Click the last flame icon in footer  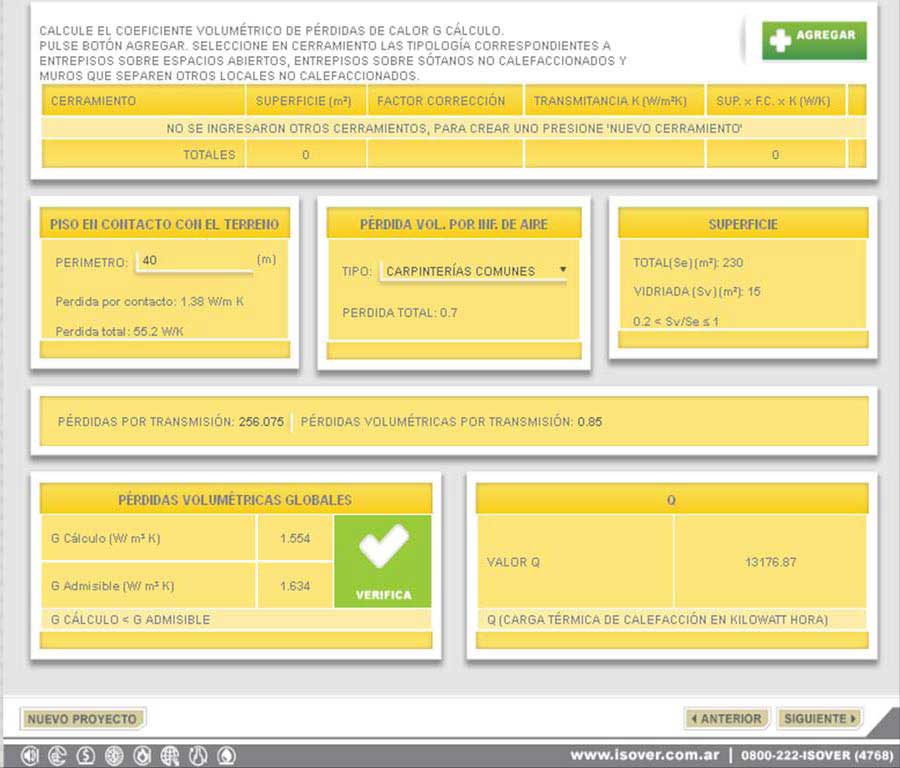[x=227, y=756]
